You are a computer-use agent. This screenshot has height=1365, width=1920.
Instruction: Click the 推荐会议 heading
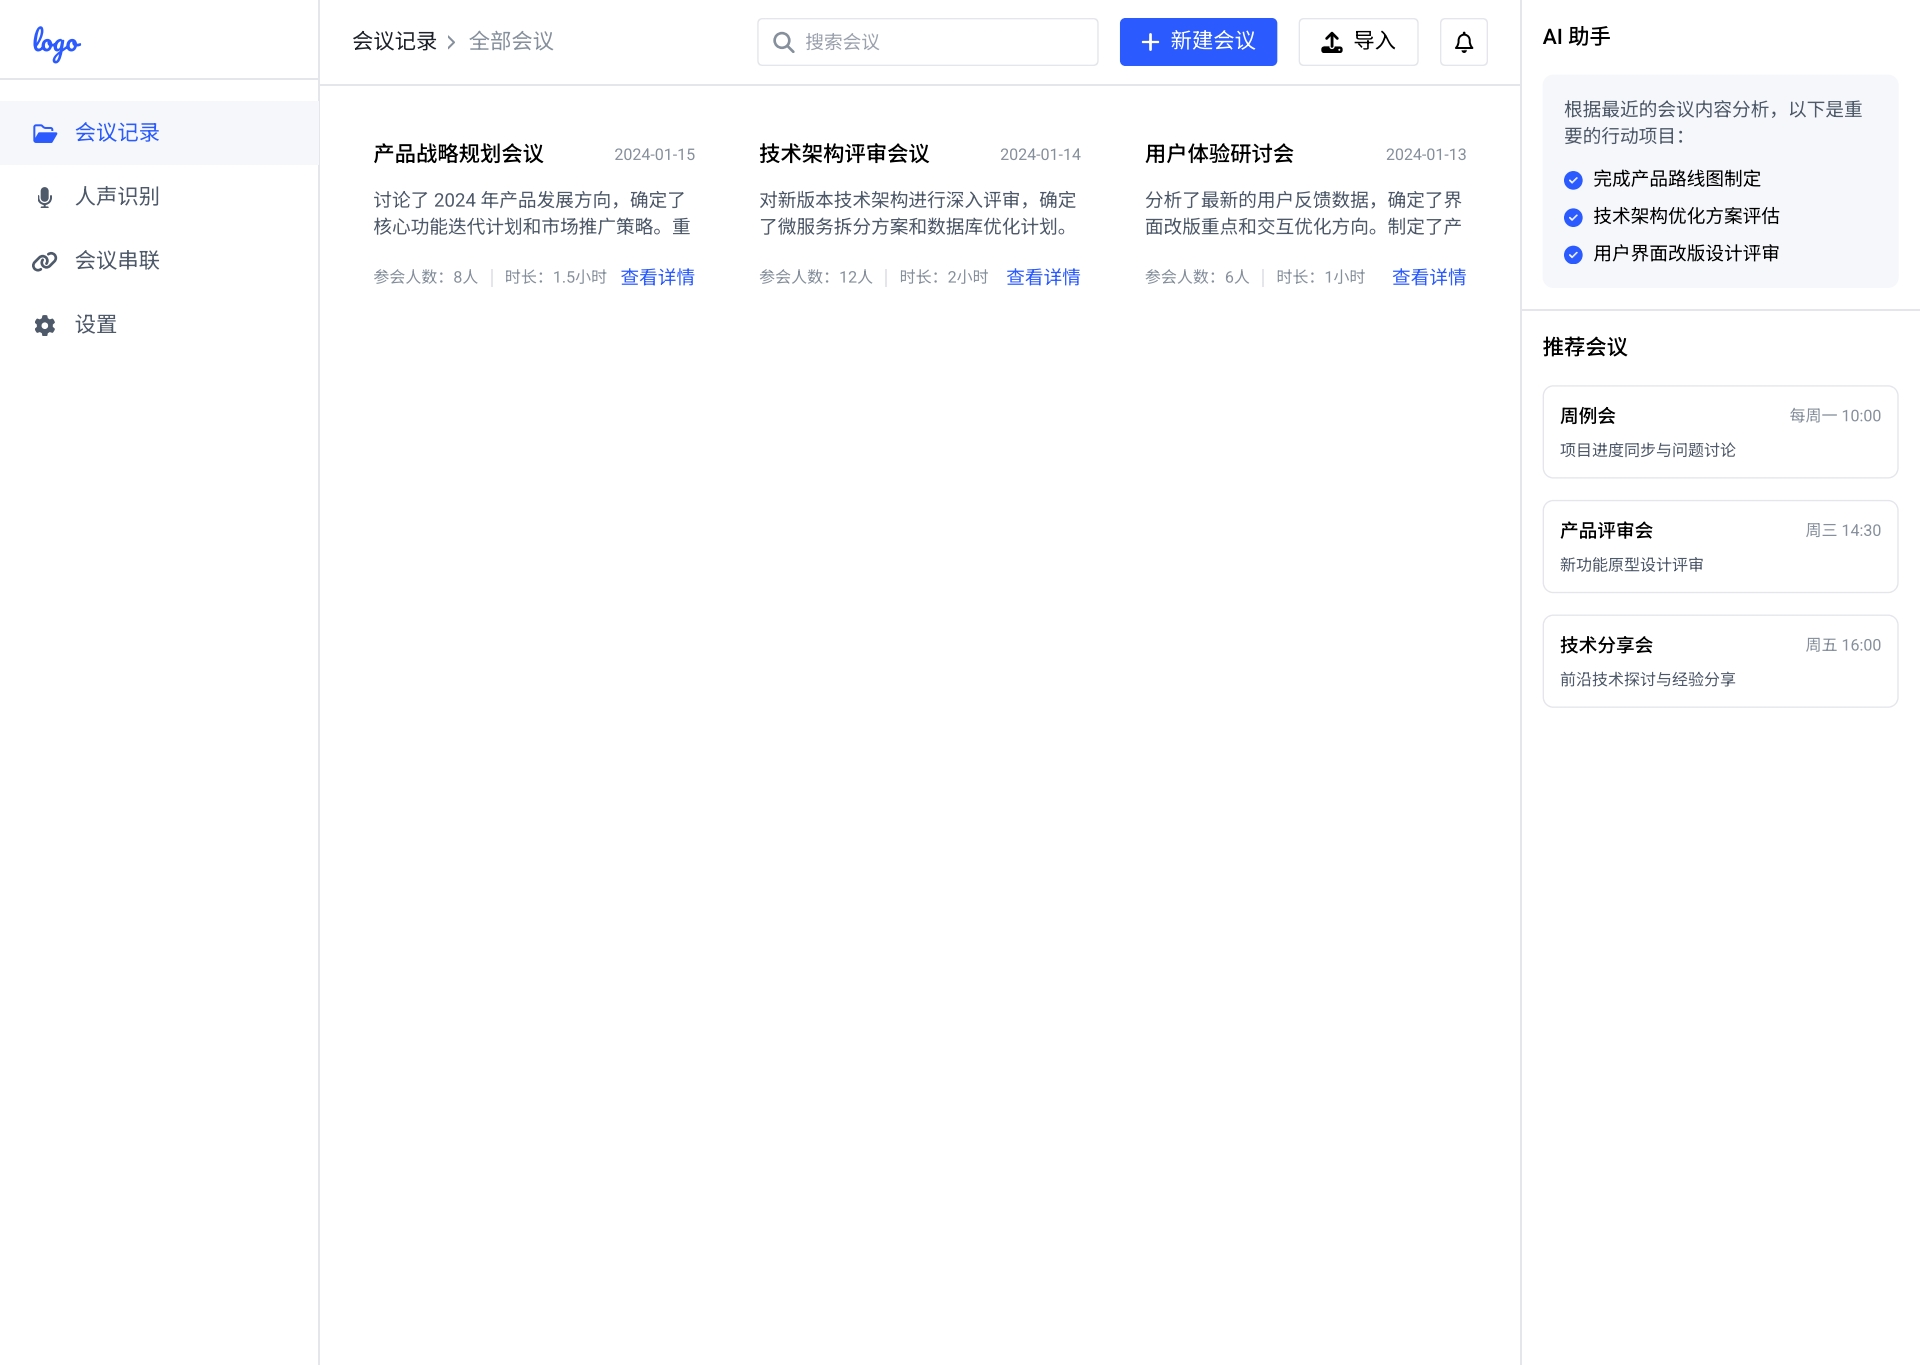click(1585, 347)
